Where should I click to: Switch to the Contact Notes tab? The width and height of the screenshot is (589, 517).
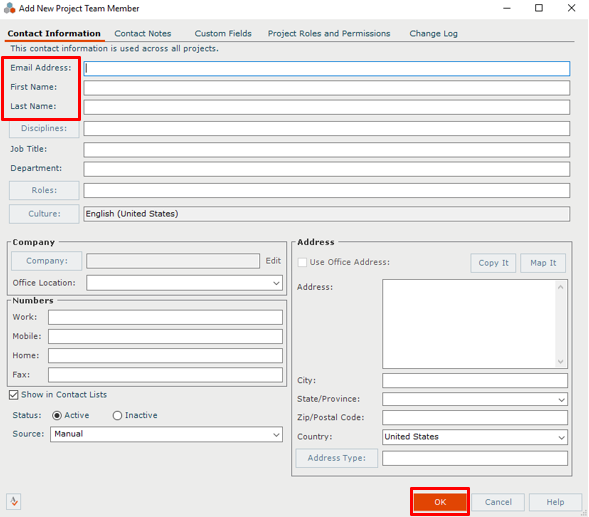(143, 33)
